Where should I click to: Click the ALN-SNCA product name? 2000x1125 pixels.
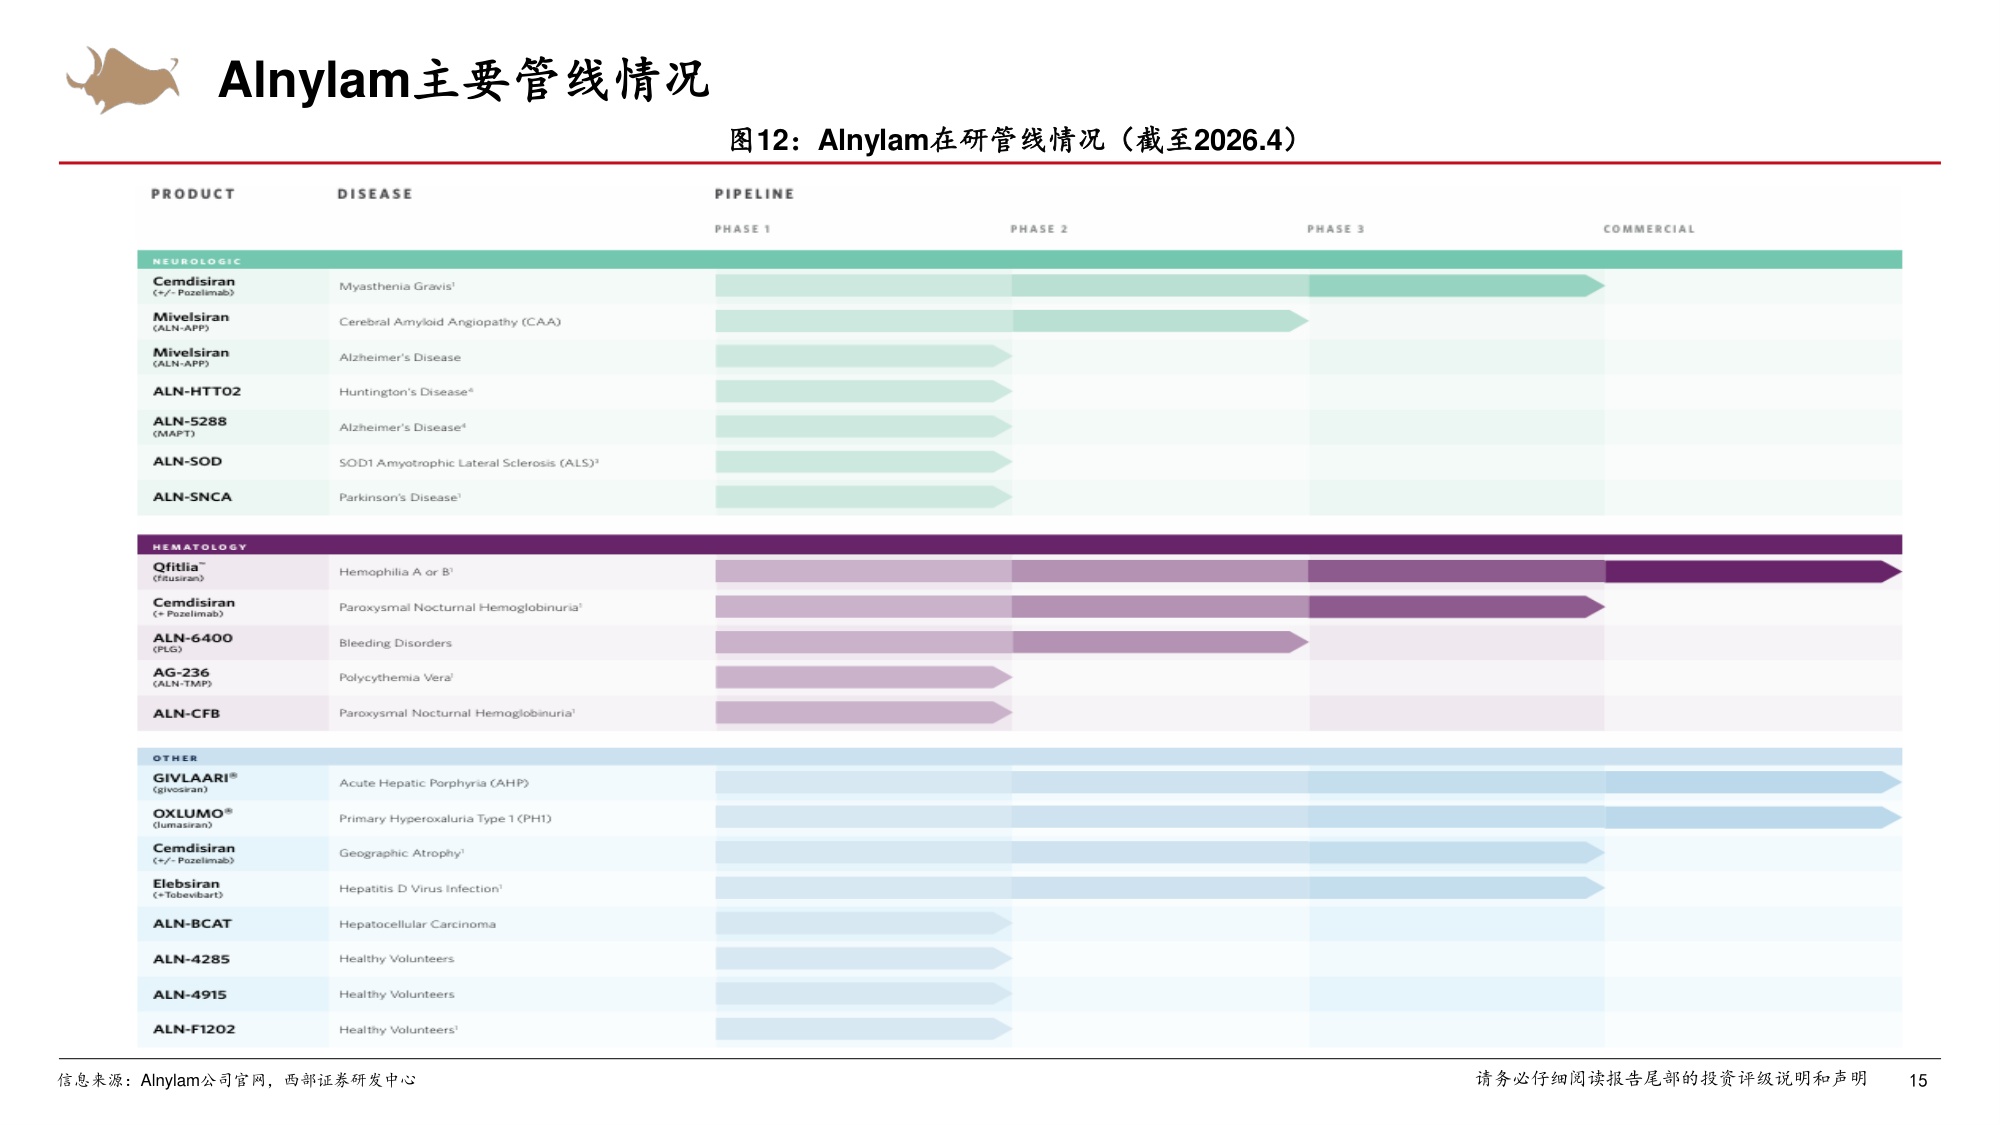(192, 496)
